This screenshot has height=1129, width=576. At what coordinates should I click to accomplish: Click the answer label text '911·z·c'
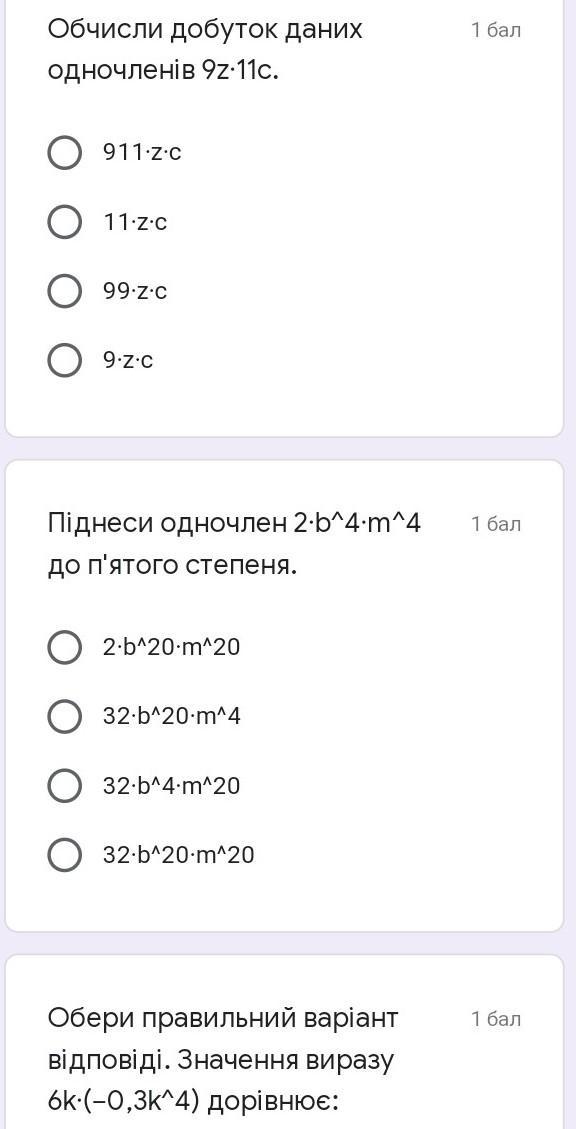point(143,153)
